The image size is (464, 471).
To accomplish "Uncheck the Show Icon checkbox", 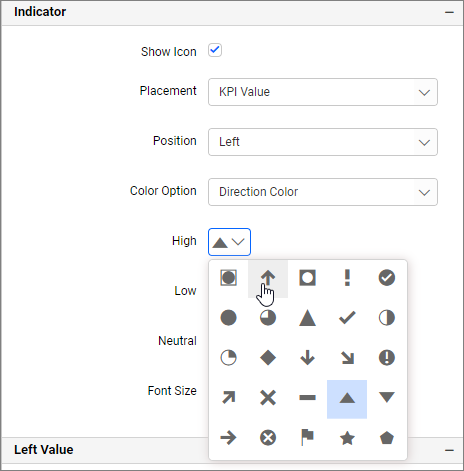I will coord(215,50).
